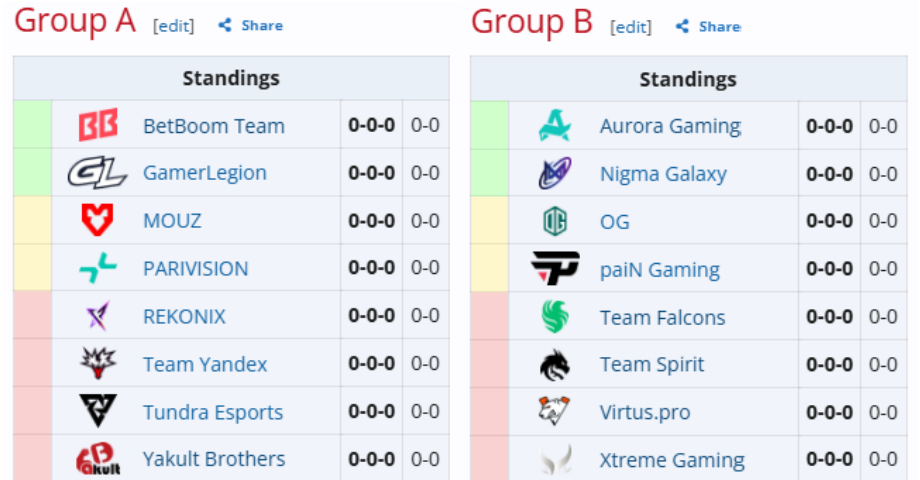The width and height of the screenshot is (920, 480).
Task: Click the GamerLegion GL logo
Action: 97,173
